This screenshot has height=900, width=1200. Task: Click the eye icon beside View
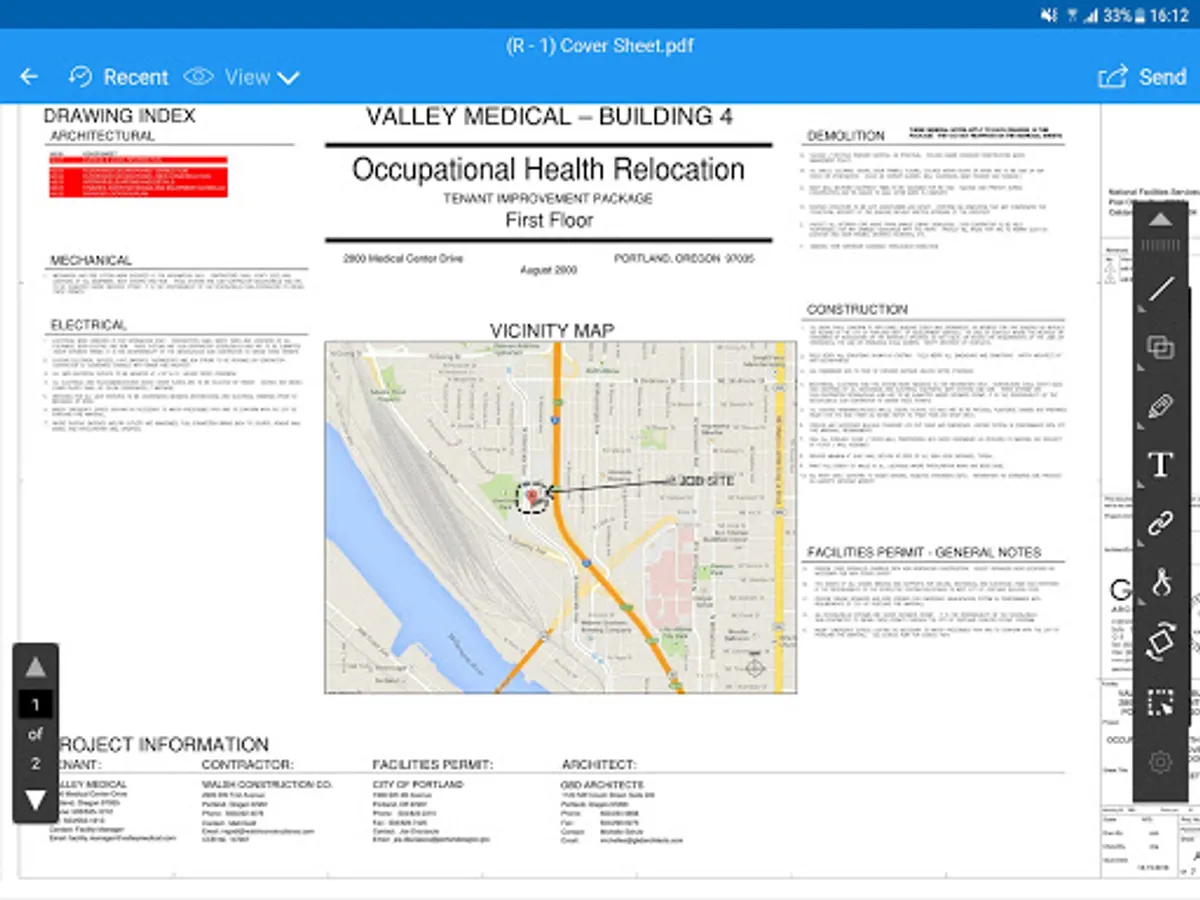coord(199,77)
